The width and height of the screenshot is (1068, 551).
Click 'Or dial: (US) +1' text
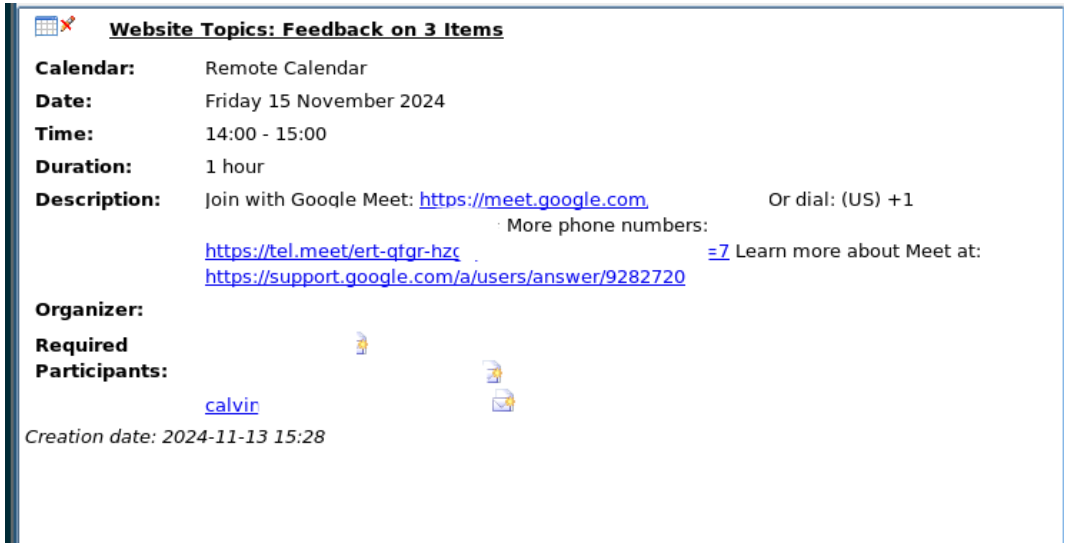[840, 200]
